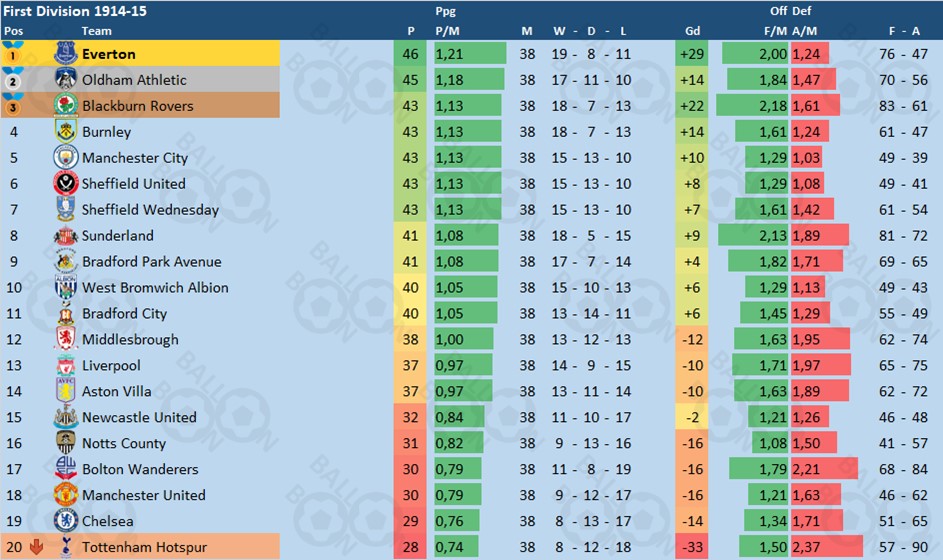This screenshot has width=943, height=560.
Task: Click the Liverpool club crest
Action: [x=66, y=365]
